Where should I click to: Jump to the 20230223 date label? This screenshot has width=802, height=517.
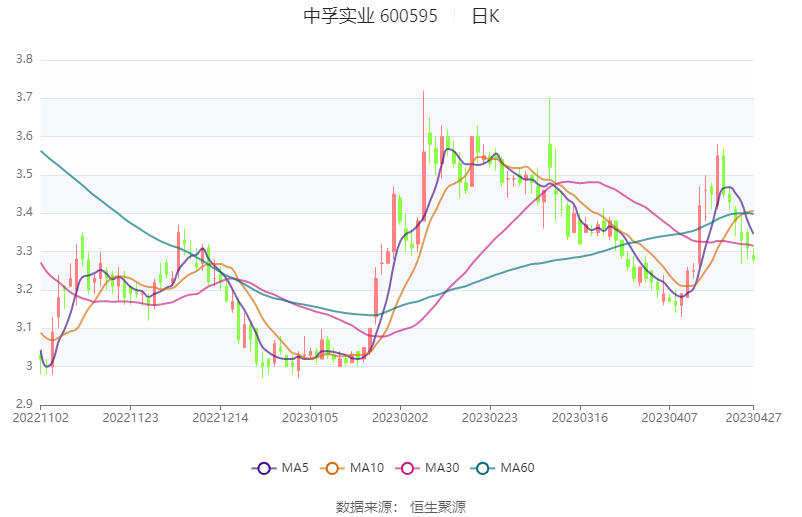coord(489,416)
